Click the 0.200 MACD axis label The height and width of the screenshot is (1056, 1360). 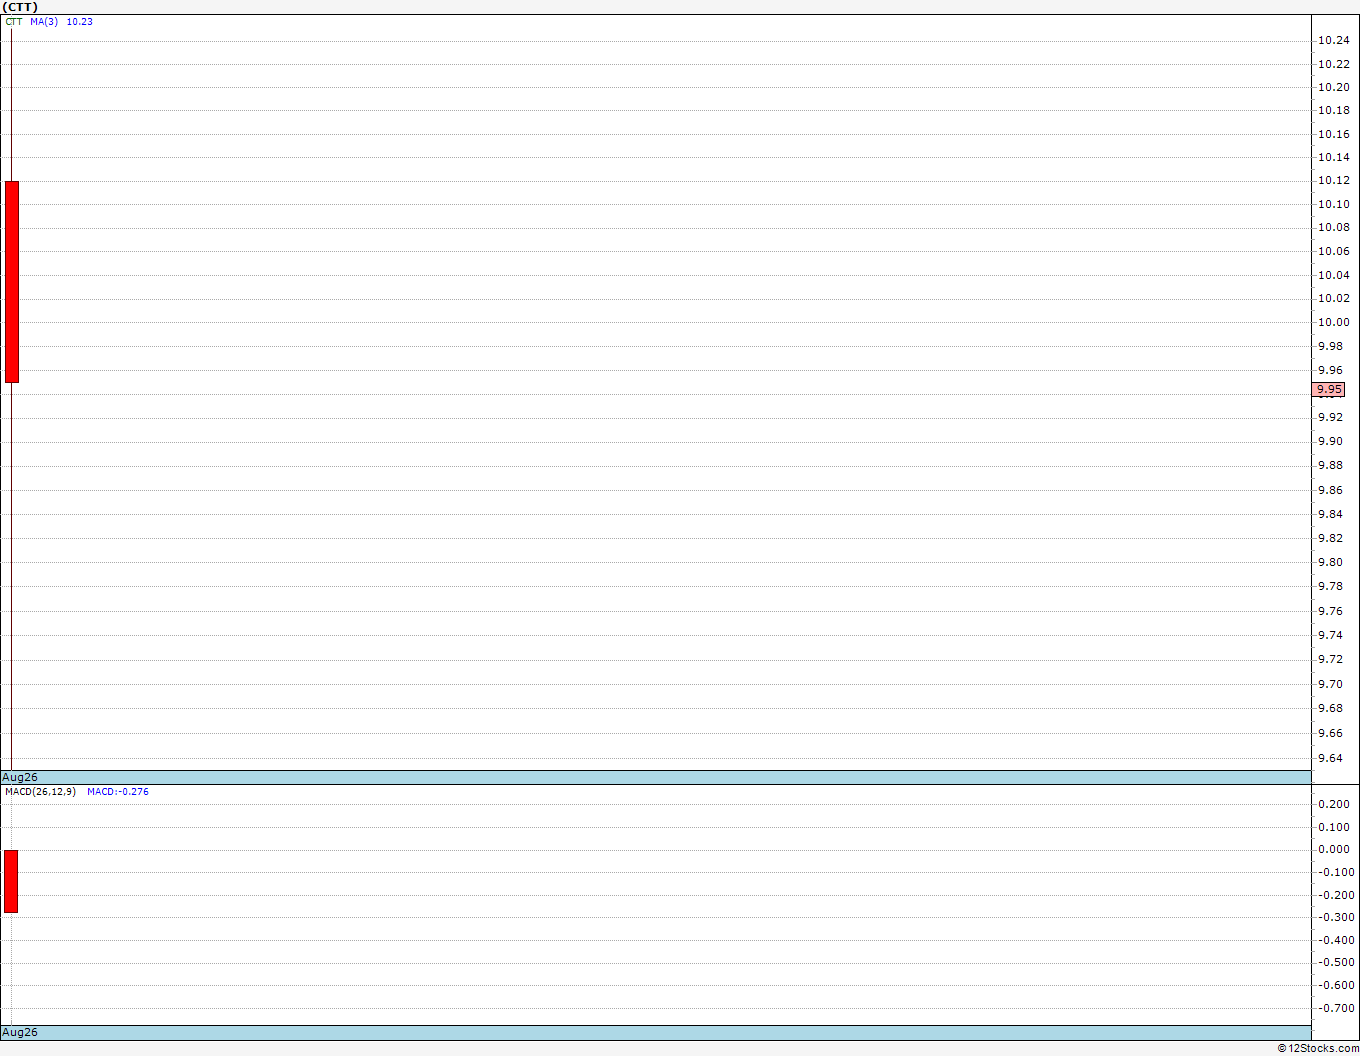tap(1334, 804)
